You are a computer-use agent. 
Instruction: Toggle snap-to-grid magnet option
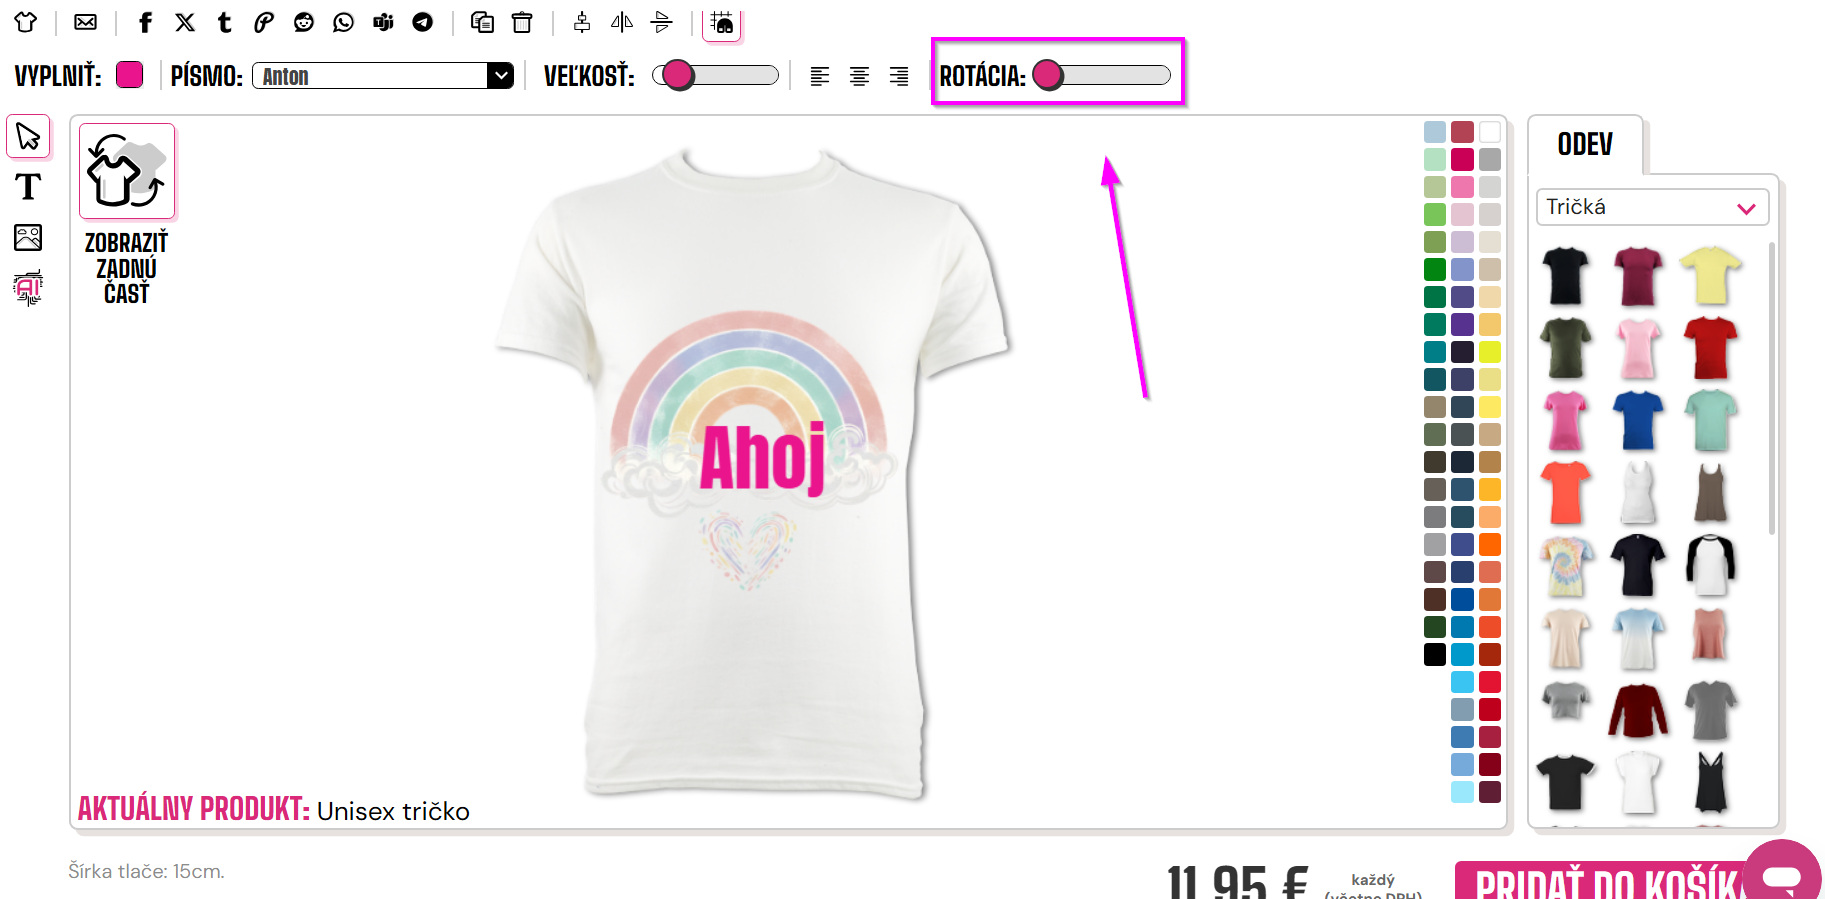(722, 22)
